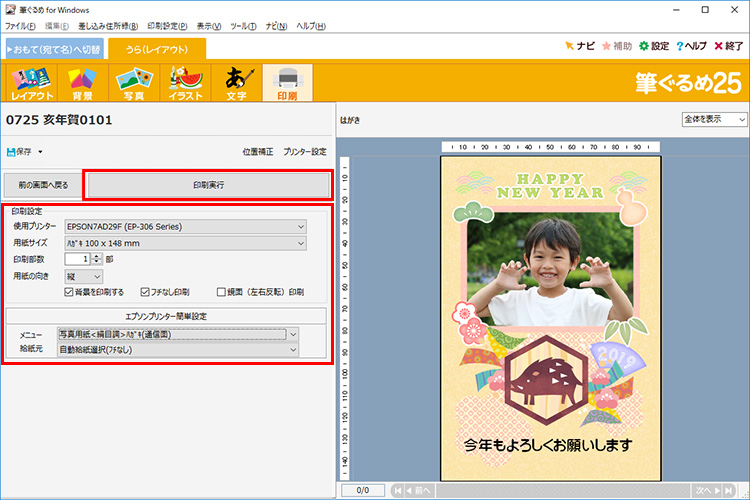Click the 印刷 (Print) printer icon
750x500 pixels.
click(x=287, y=84)
